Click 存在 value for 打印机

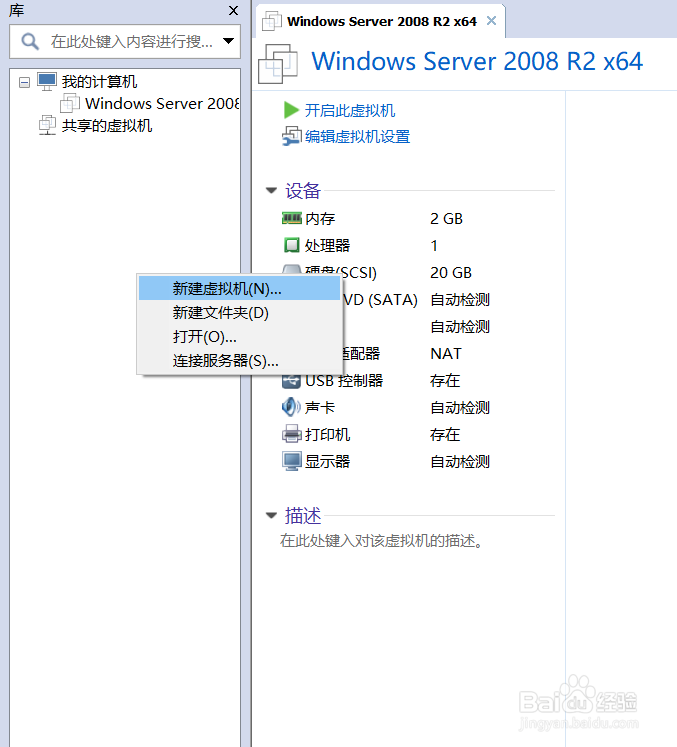445,434
